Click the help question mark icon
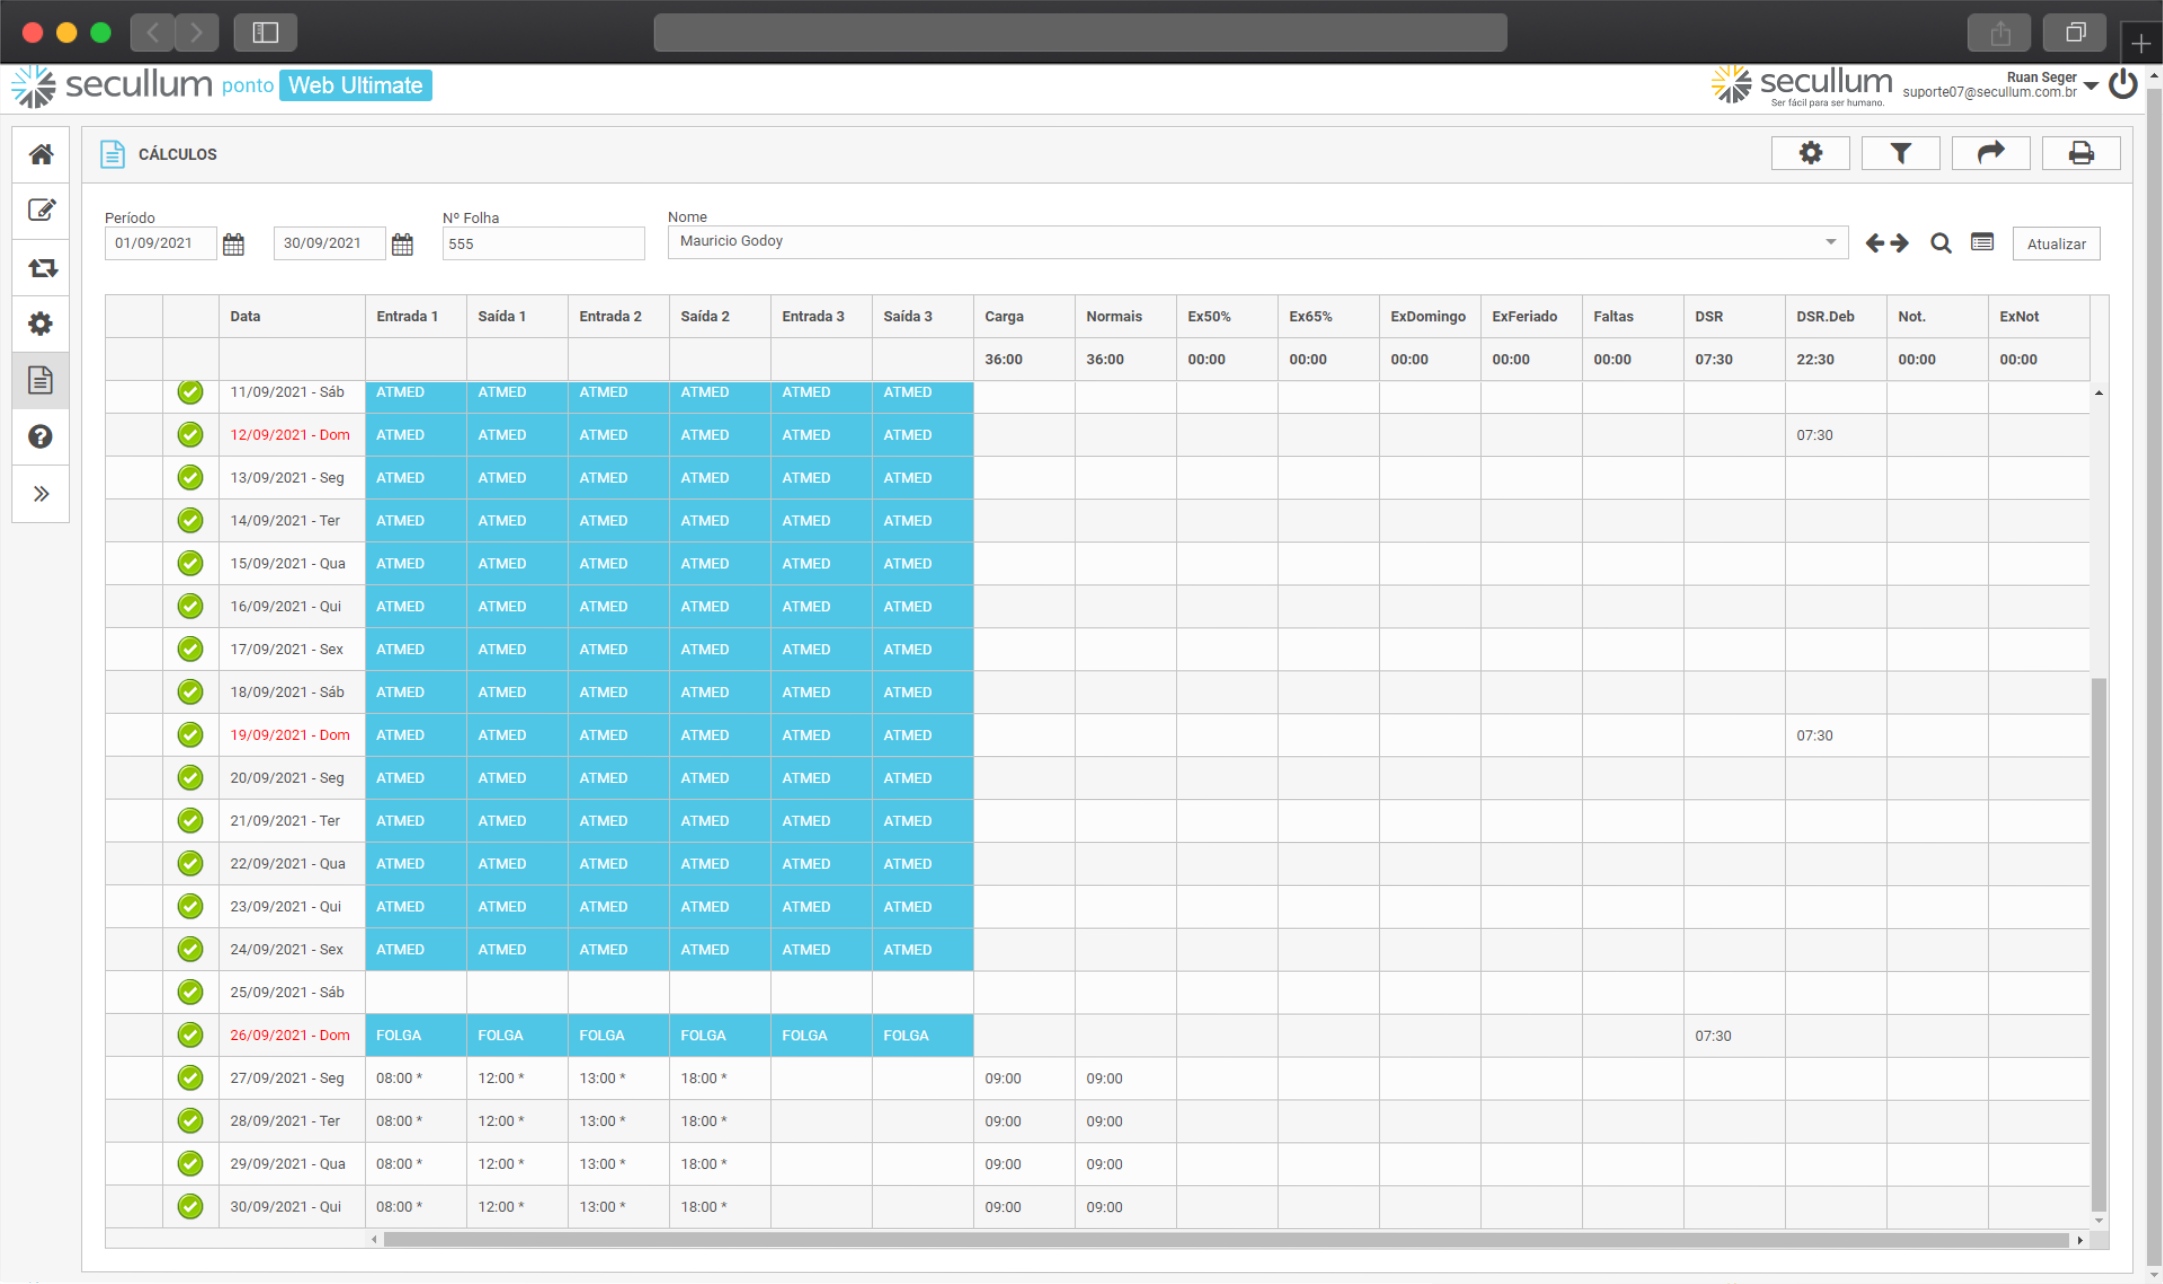2163x1284 pixels. point(41,437)
